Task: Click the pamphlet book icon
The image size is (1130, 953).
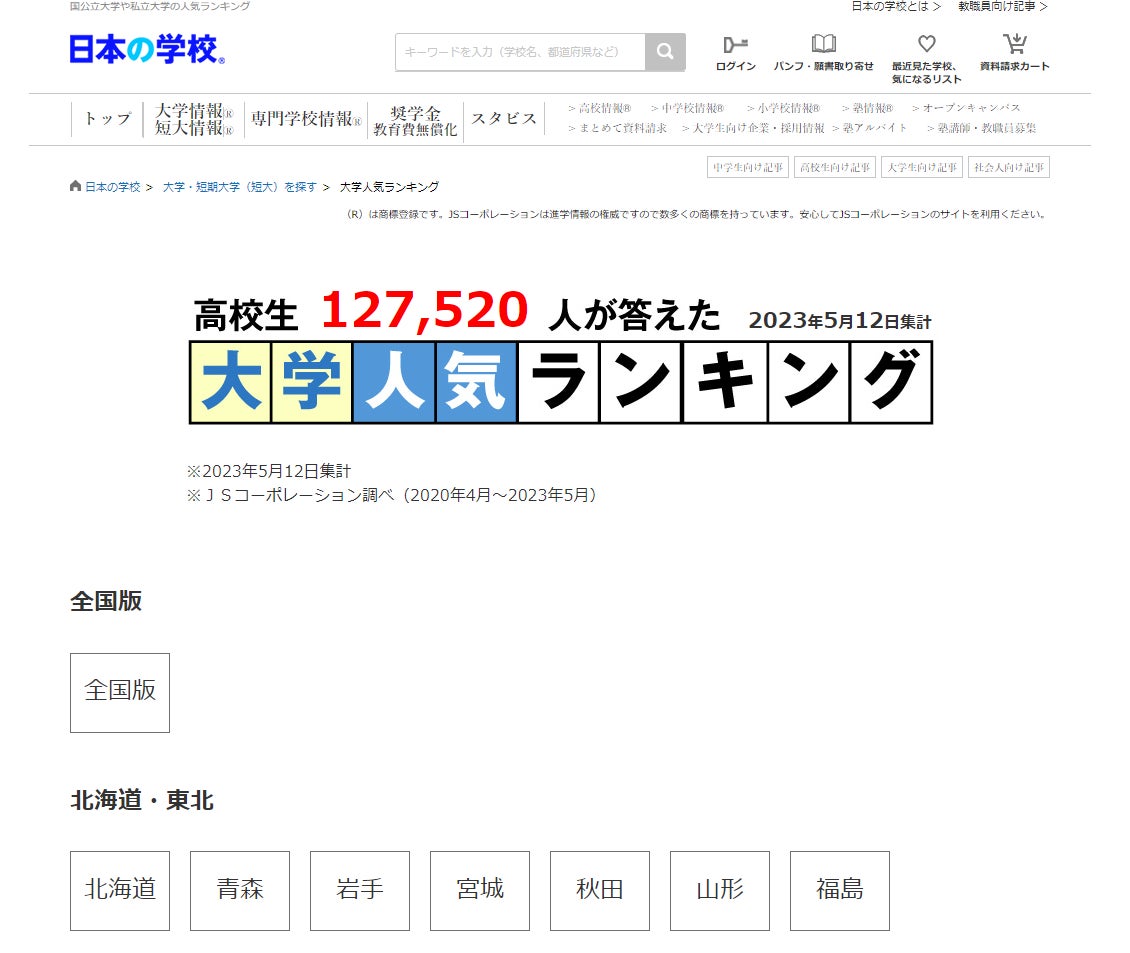Action: point(823,44)
